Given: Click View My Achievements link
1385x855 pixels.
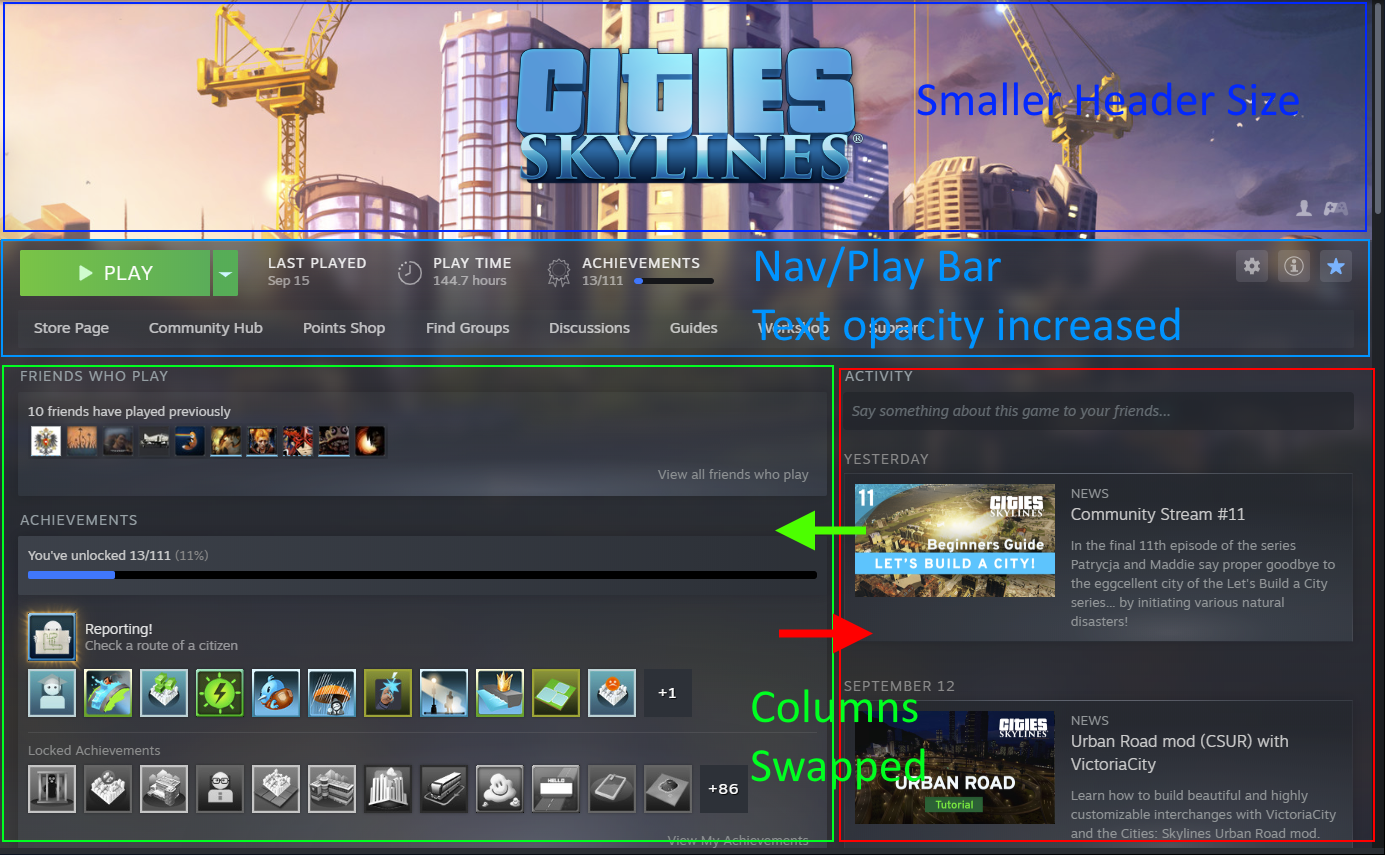Looking at the screenshot, I should tap(738, 841).
